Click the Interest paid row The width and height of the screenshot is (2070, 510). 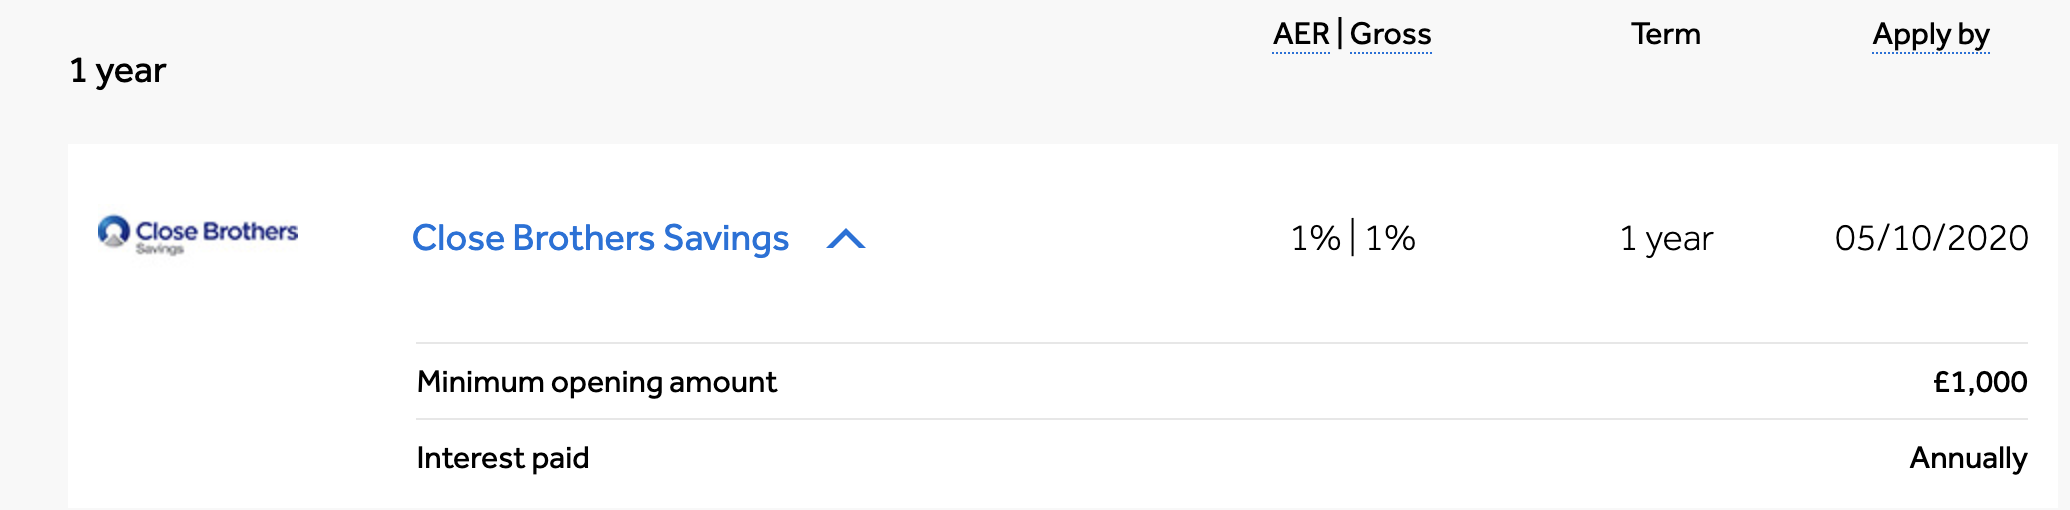pos(1220,458)
